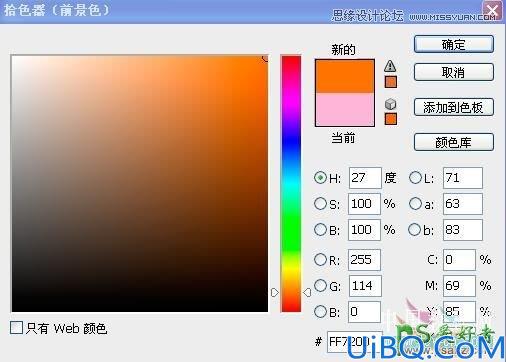Image resolution: width=506 pixels, height=362 pixels.
Task: Click the b field showing 83
Action: 463,230
